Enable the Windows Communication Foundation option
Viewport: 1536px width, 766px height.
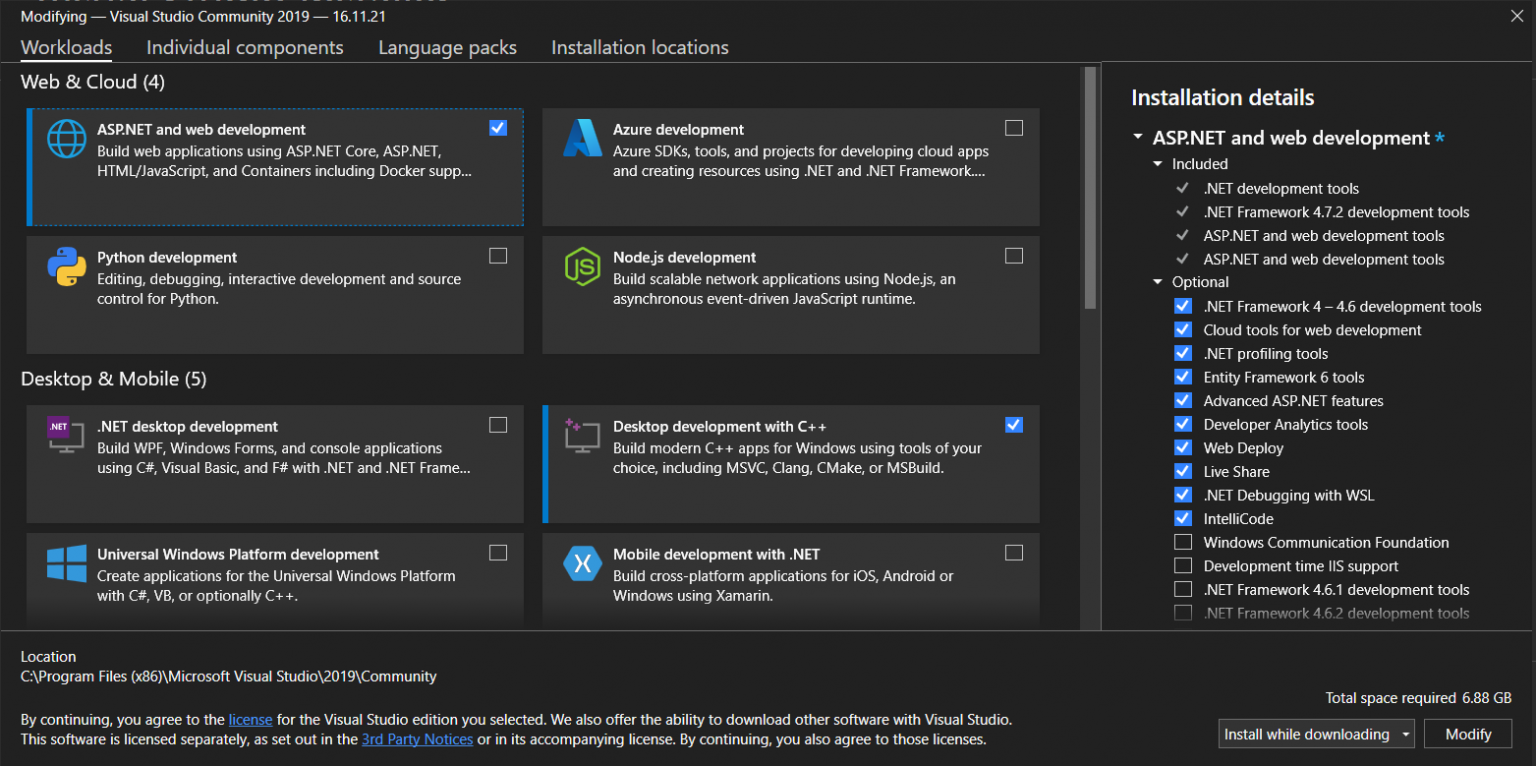(1183, 542)
